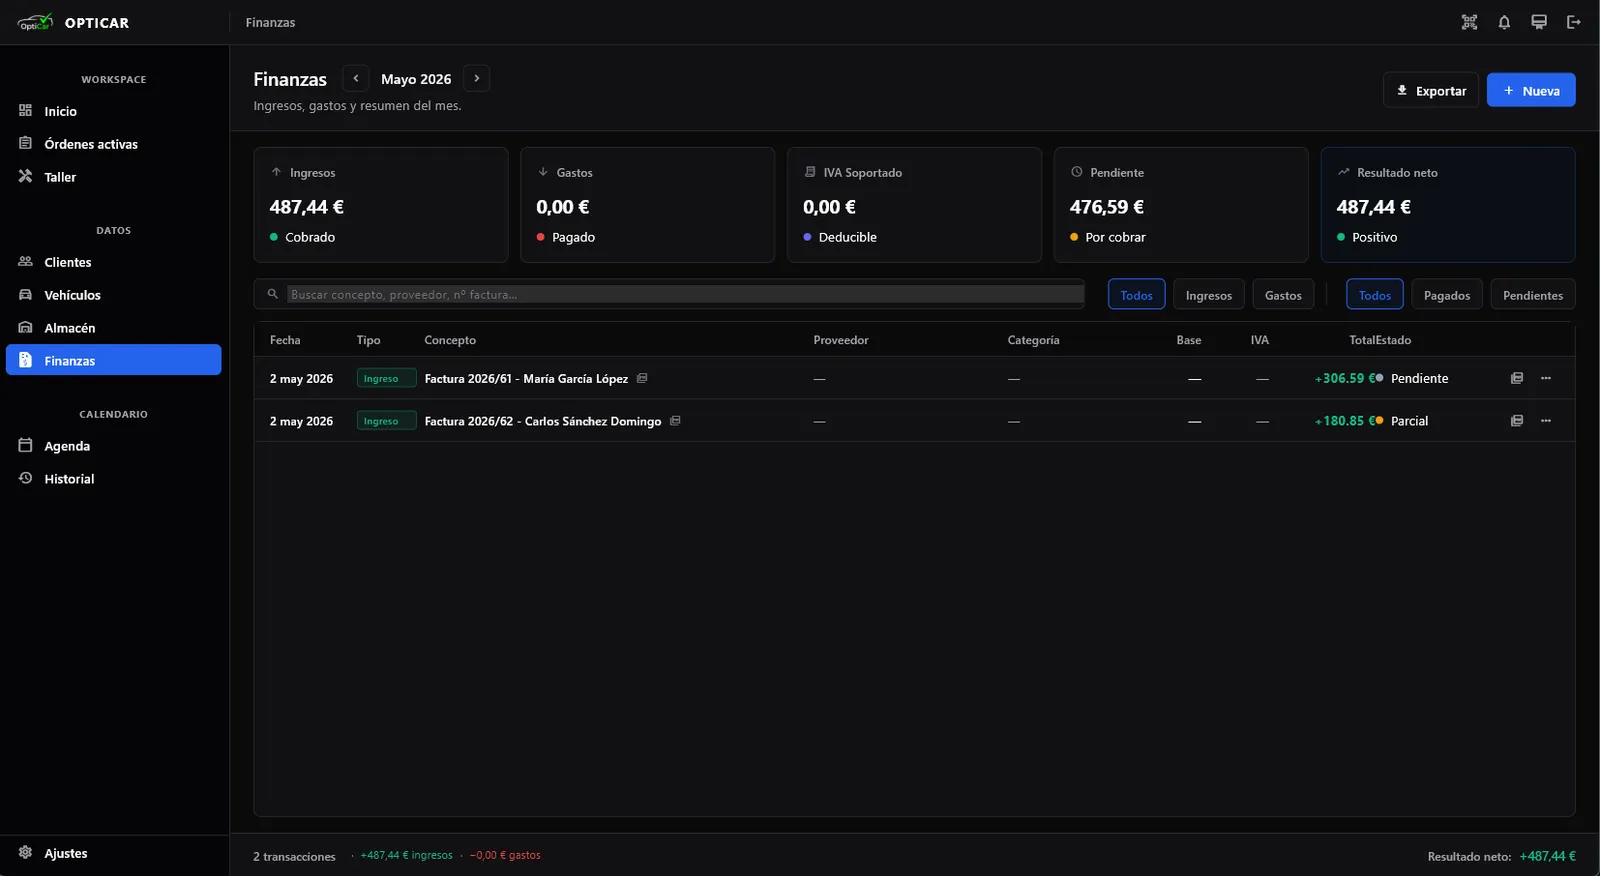
Task: Select Finanzas in sidebar
Action: point(114,360)
